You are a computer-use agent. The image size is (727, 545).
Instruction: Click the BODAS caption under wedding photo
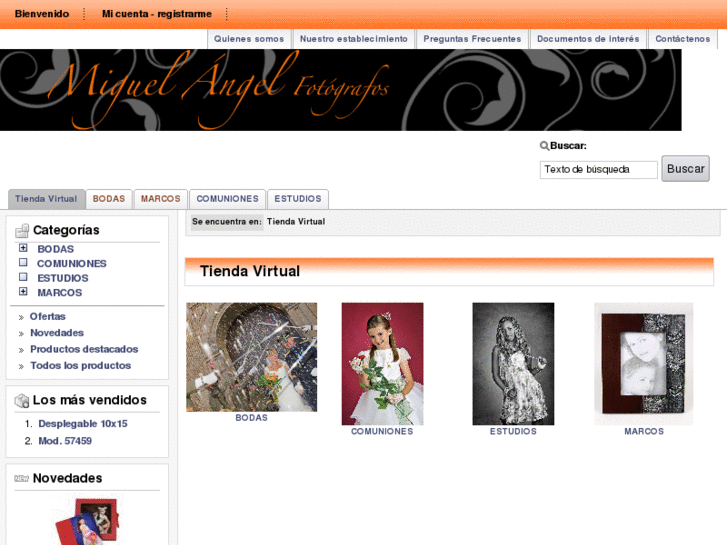click(252, 418)
